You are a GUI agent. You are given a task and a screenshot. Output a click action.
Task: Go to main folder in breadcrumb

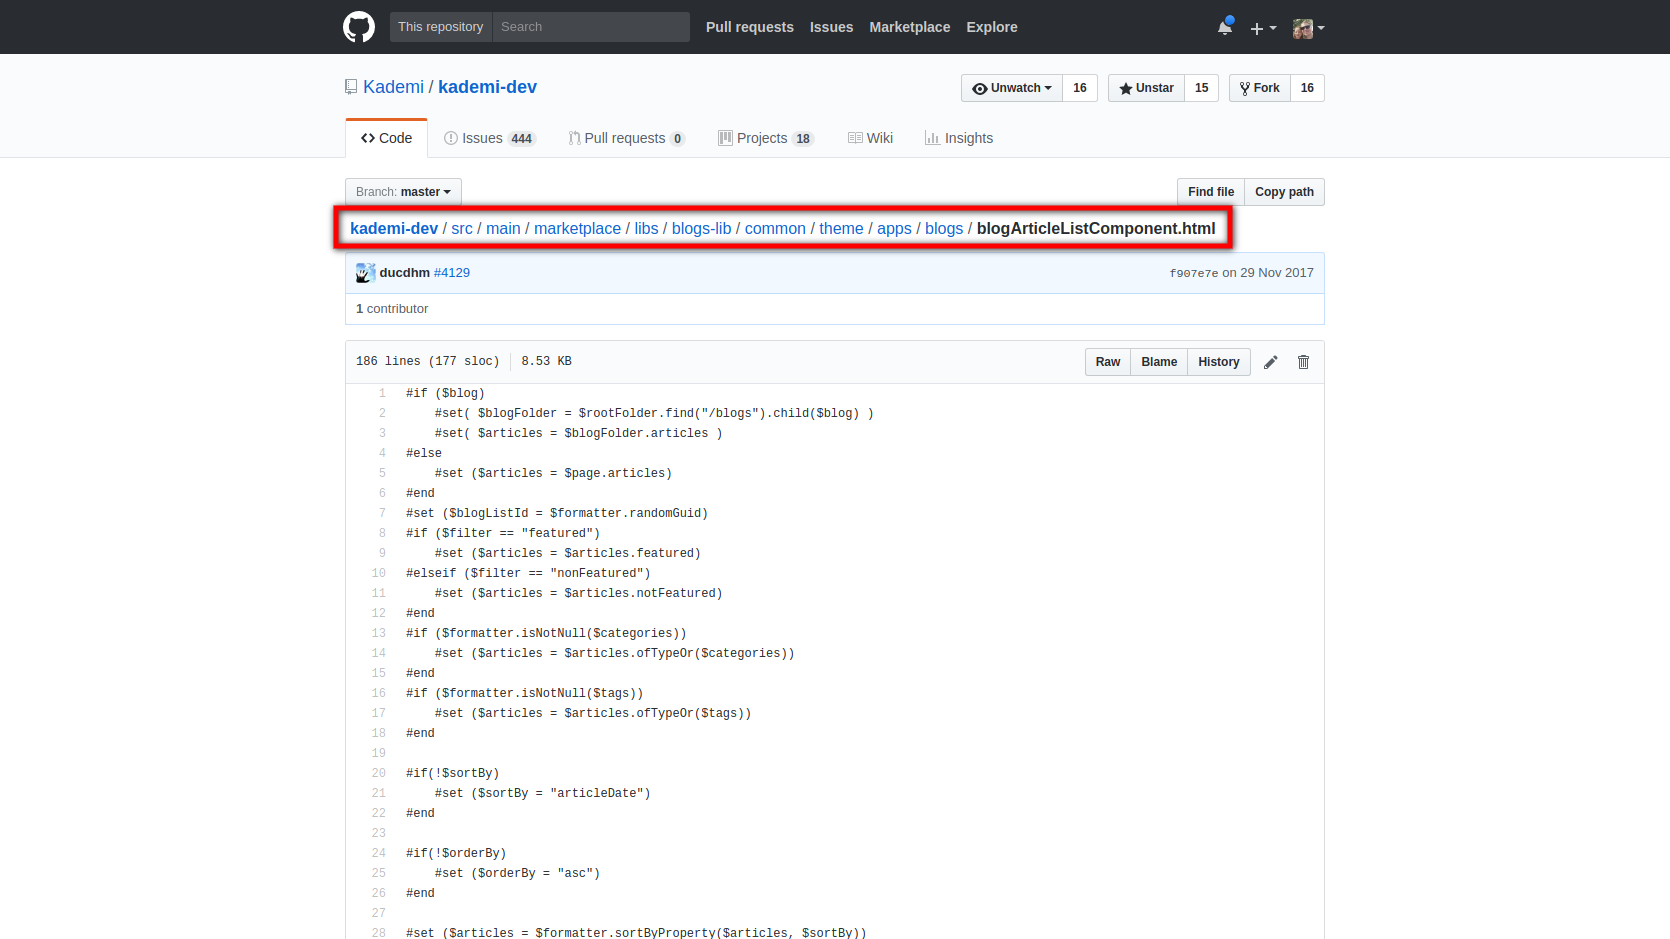503,229
